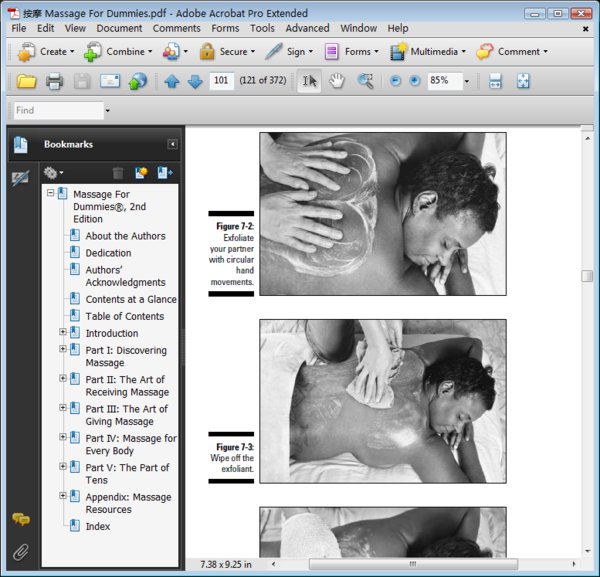Open the Find options dropdown
The image size is (600, 577).
108,111
